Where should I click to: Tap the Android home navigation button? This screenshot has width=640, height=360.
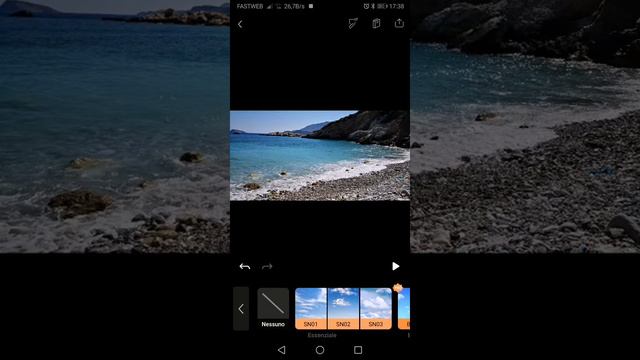(320, 350)
